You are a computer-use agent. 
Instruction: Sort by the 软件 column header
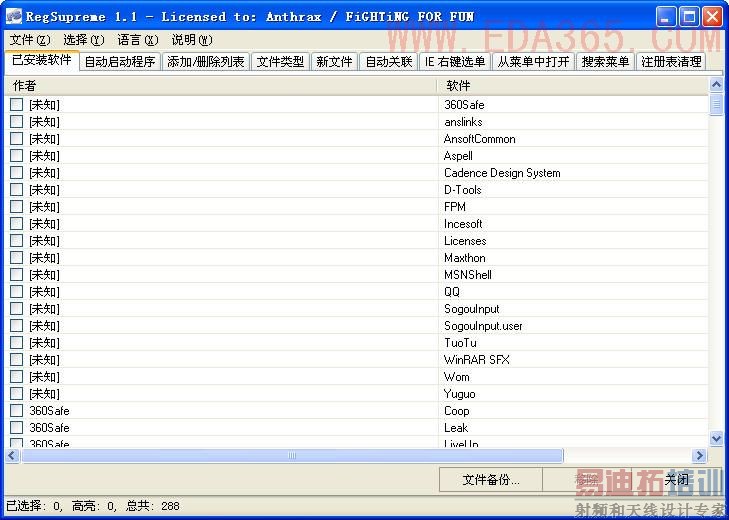(573, 86)
